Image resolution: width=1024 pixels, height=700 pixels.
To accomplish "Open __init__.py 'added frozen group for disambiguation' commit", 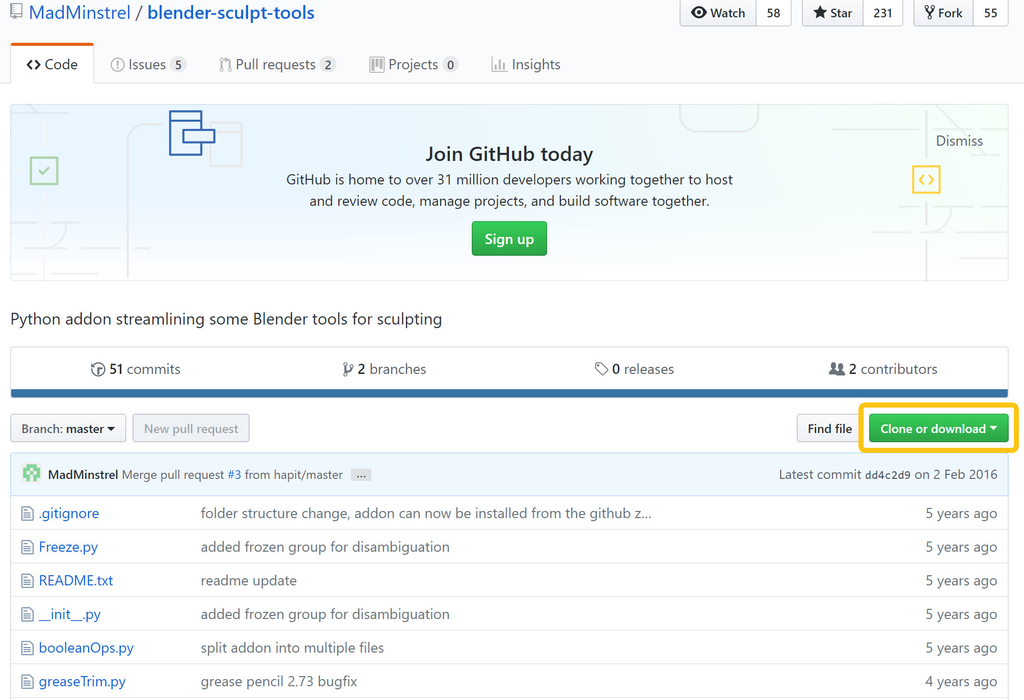I will coord(325,614).
